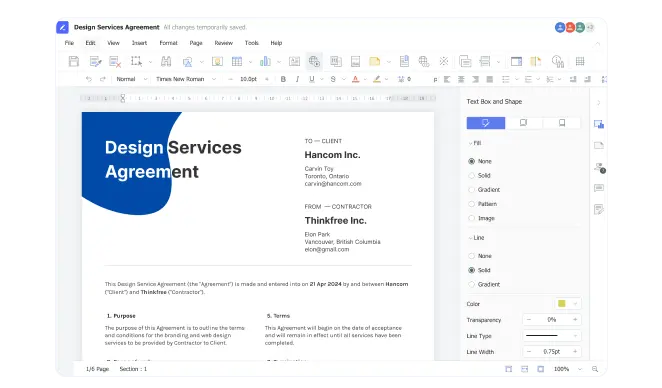Toggle Bold formatting
This screenshot has width=662, height=388.
(x=283, y=79)
